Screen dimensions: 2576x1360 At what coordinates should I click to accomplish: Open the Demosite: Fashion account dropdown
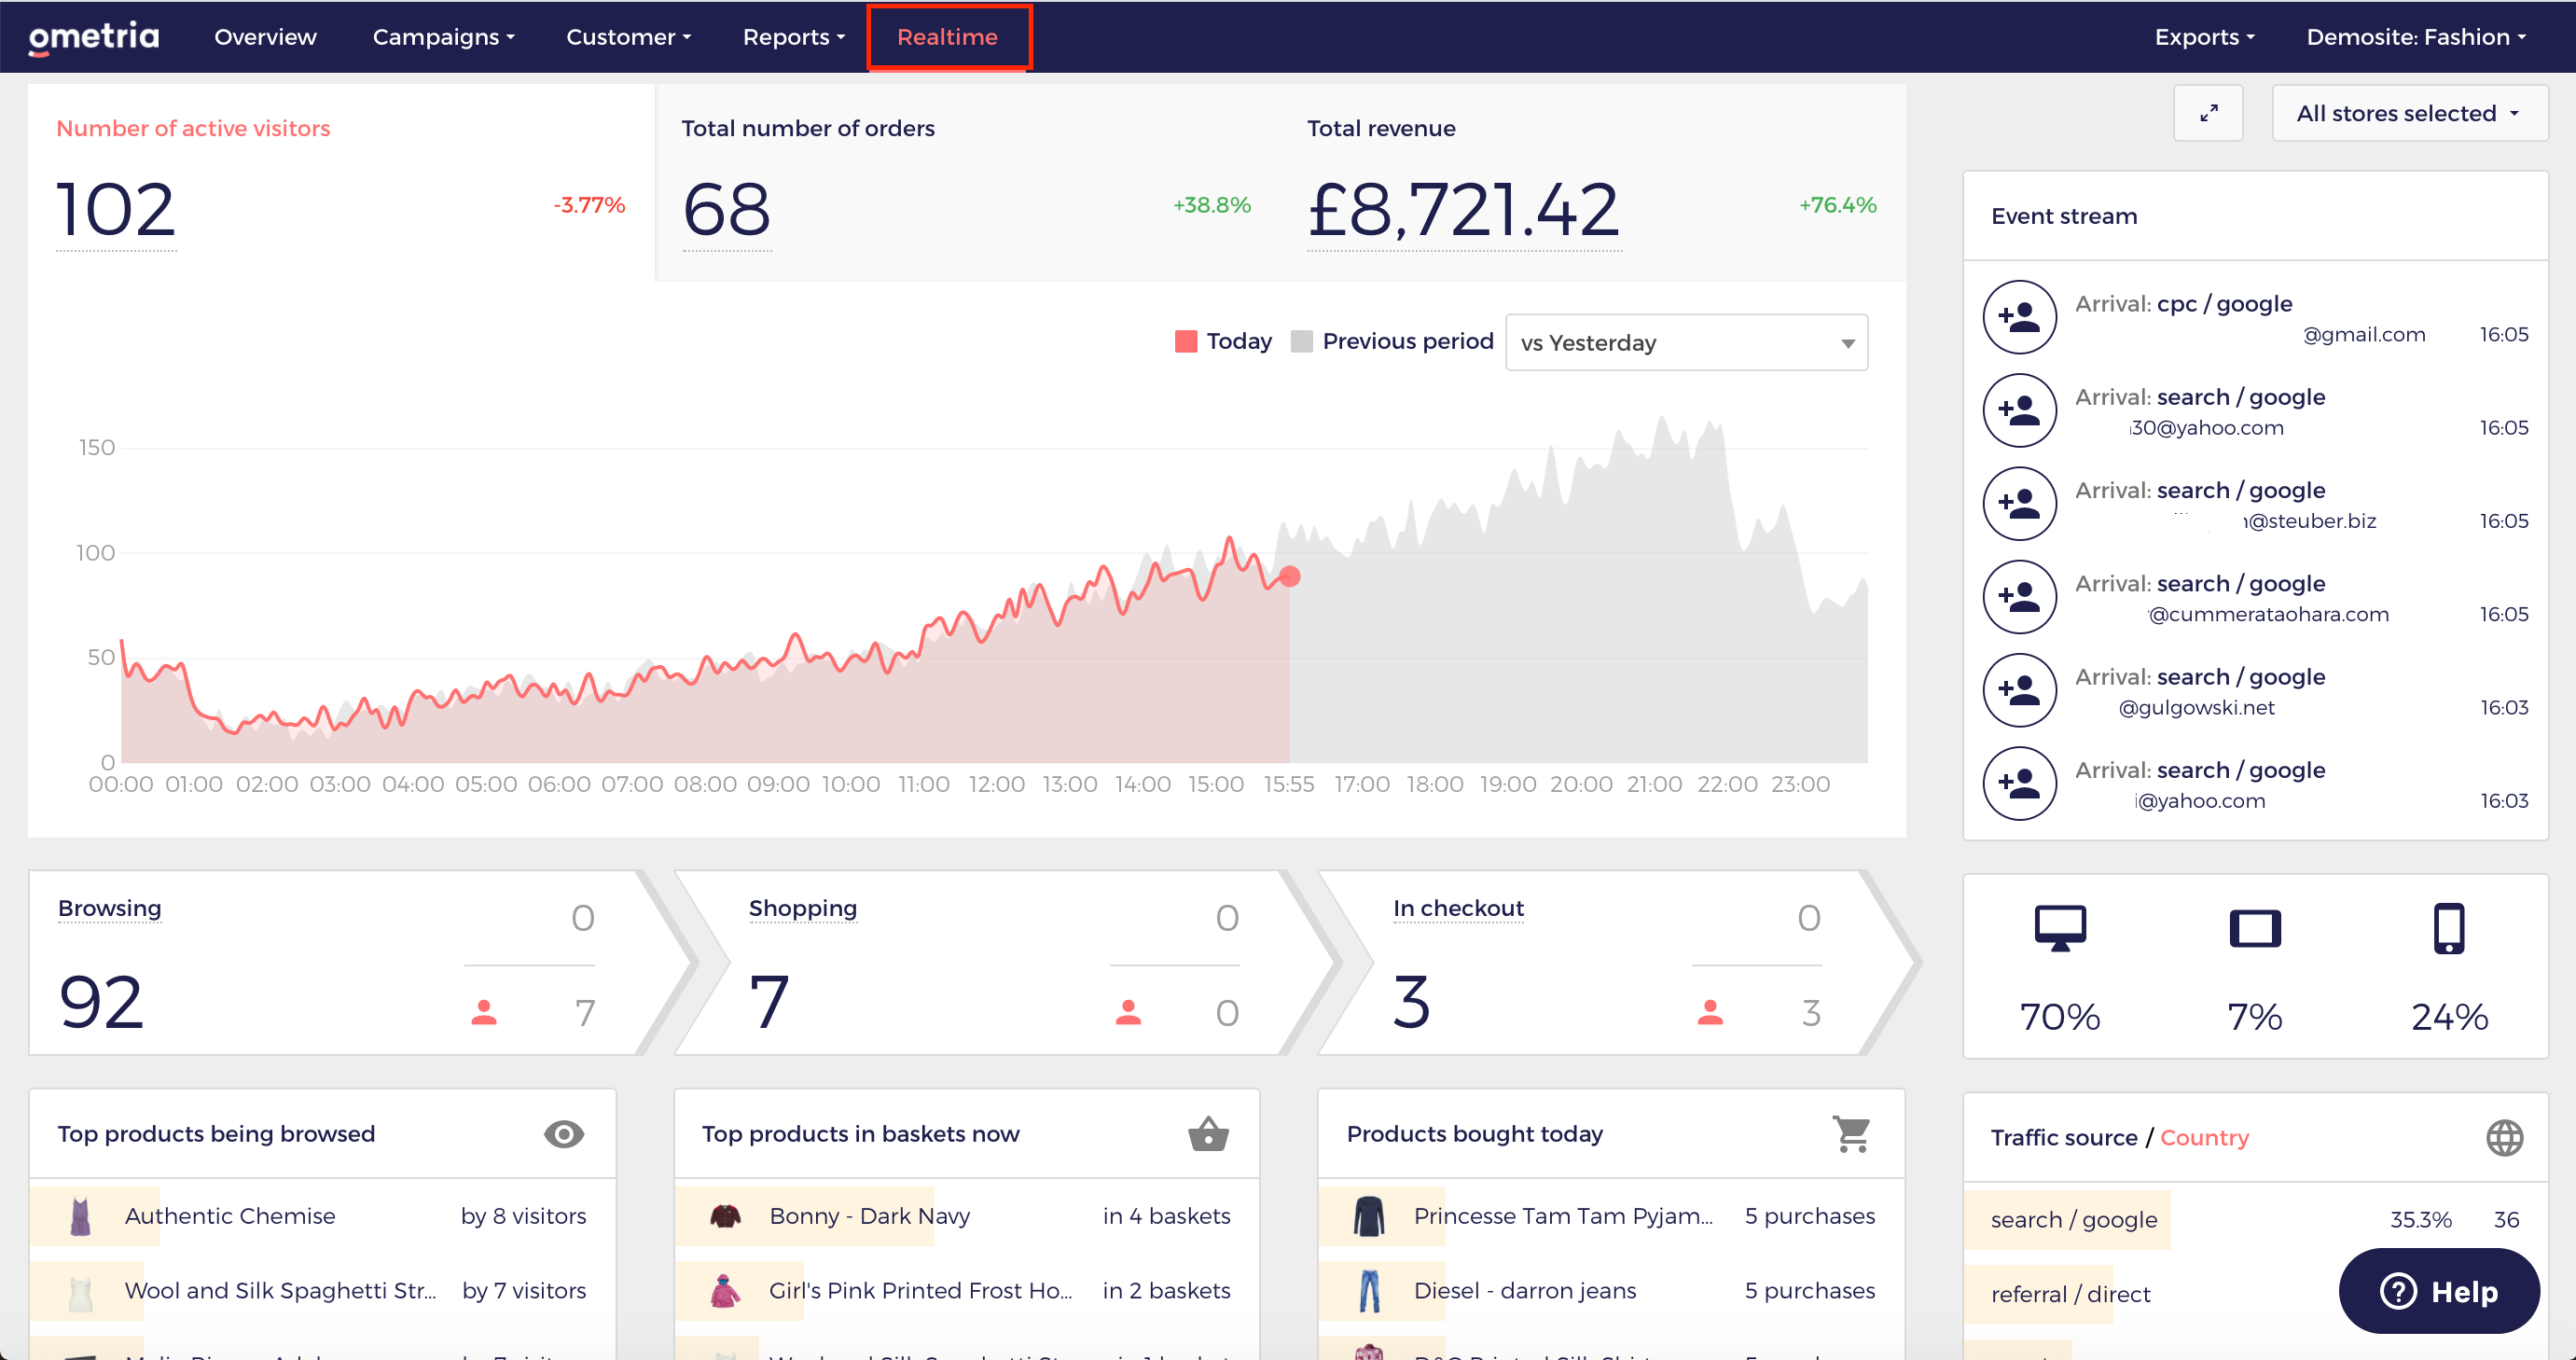click(x=2416, y=37)
